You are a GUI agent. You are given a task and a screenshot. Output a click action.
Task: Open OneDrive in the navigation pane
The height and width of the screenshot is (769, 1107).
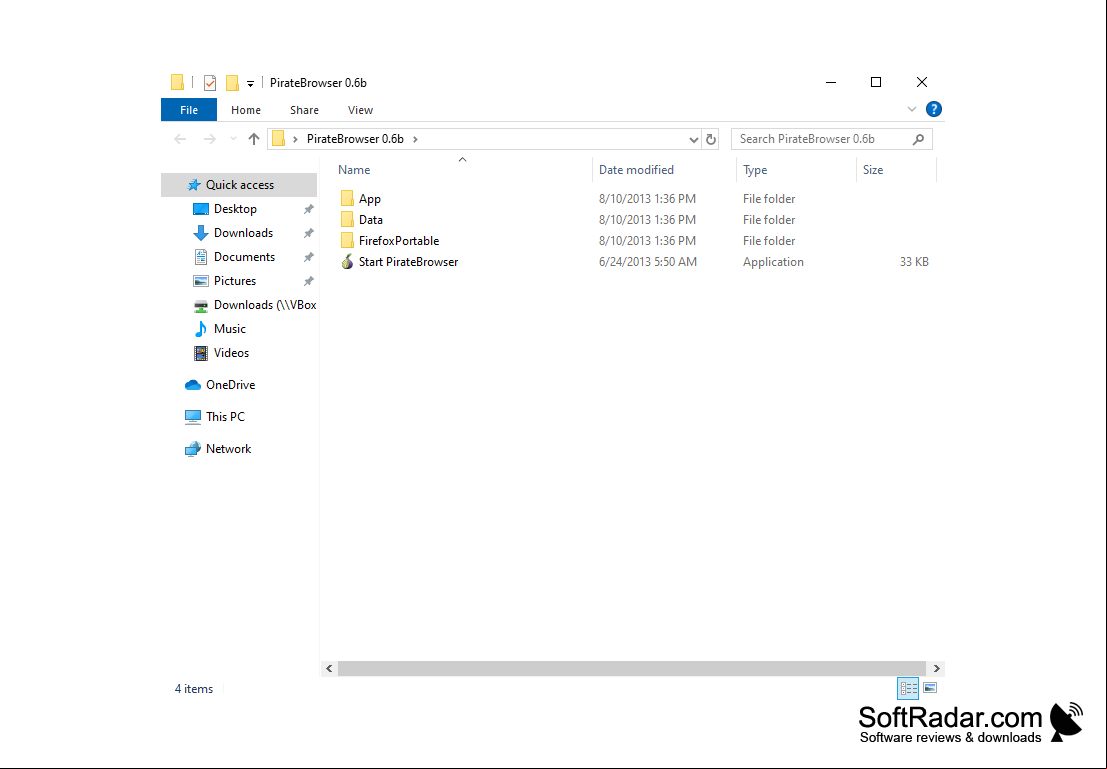[230, 385]
